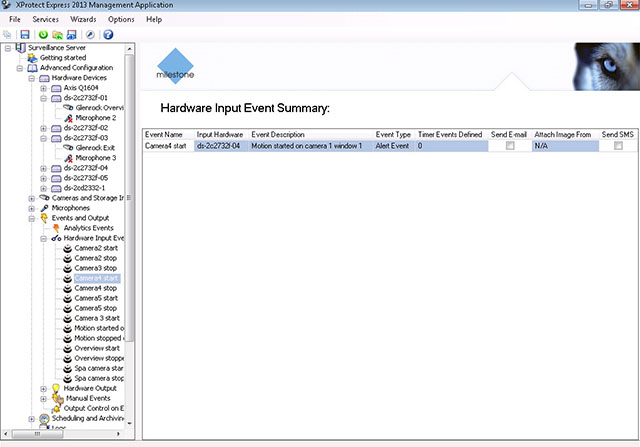
Task: Expand the ds-2c2732f-04 device node
Action: 43,168
